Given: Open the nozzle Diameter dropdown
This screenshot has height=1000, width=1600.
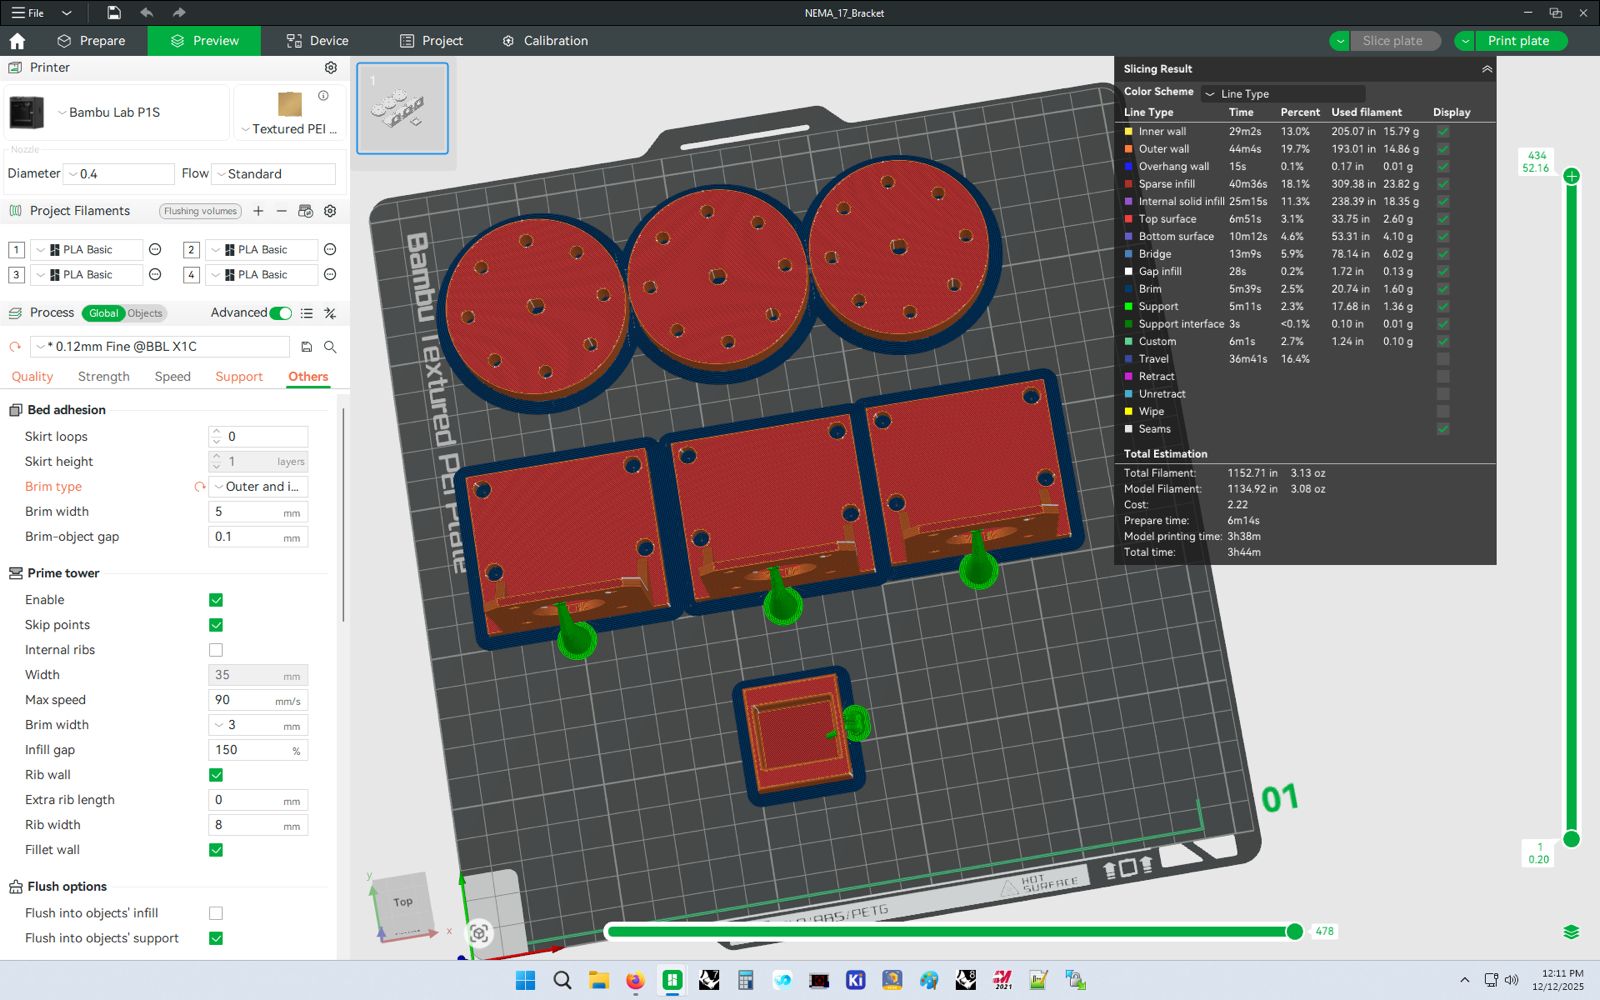Looking at the screenshot, I should 118,174.
